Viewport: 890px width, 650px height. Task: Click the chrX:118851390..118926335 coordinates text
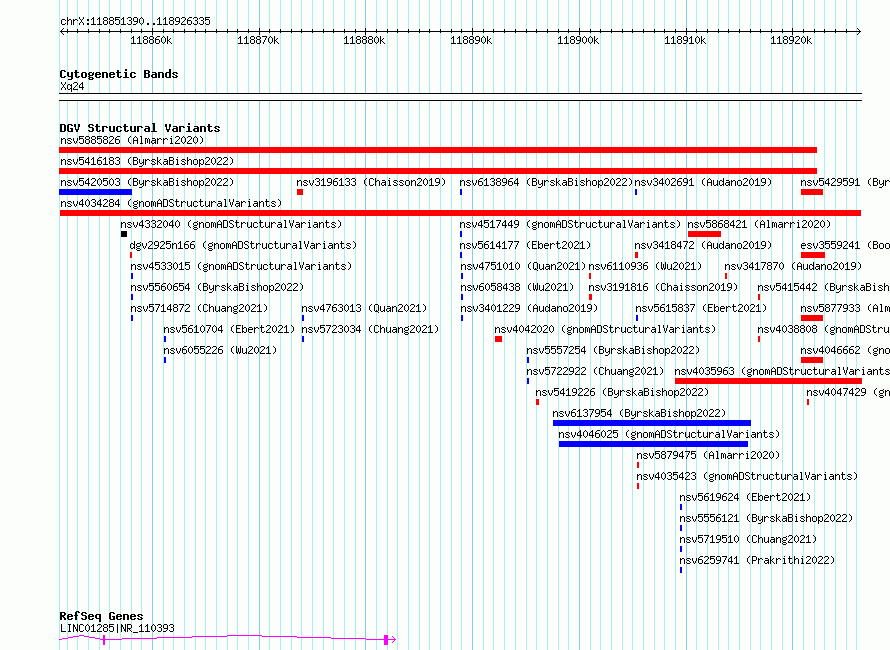135,21
